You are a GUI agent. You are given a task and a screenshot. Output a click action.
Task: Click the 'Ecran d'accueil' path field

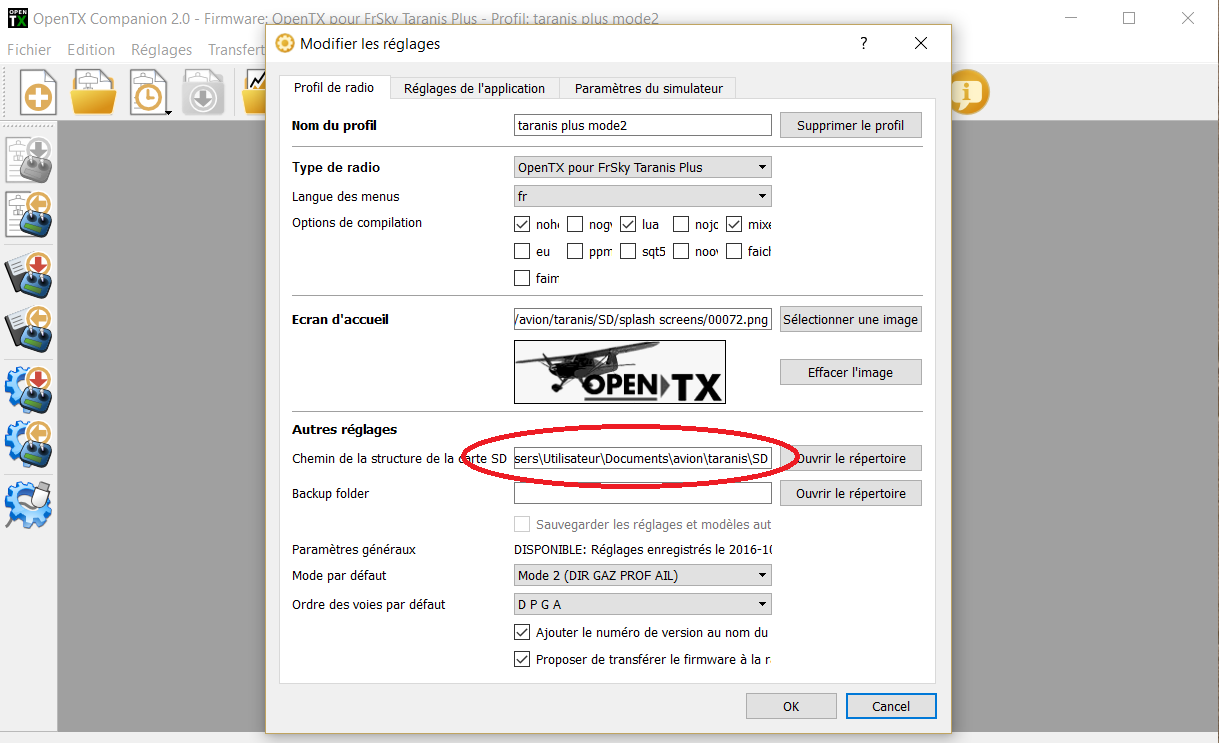642,319
